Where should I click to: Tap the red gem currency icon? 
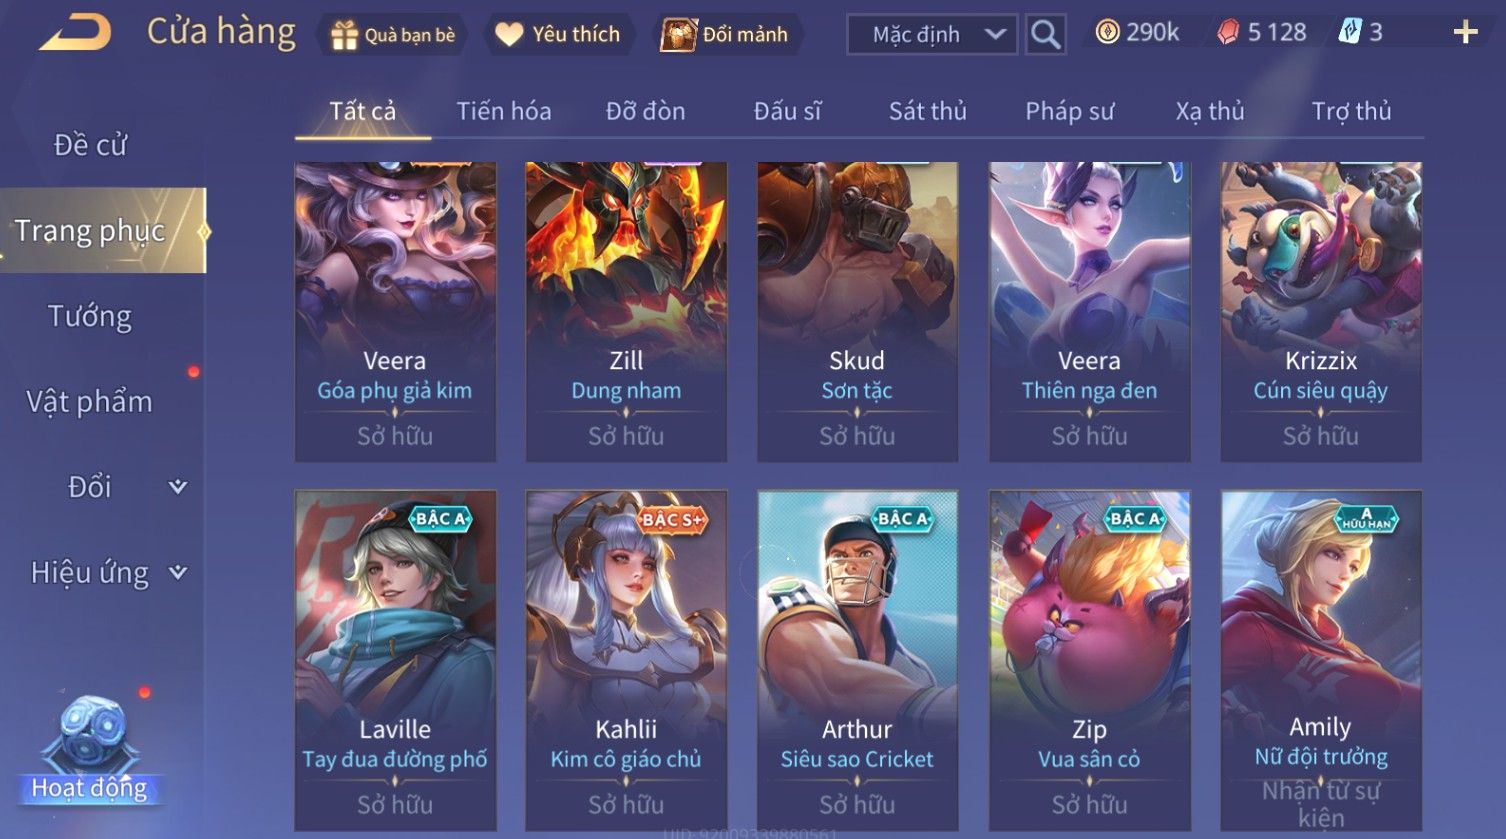pos(1228,33)
